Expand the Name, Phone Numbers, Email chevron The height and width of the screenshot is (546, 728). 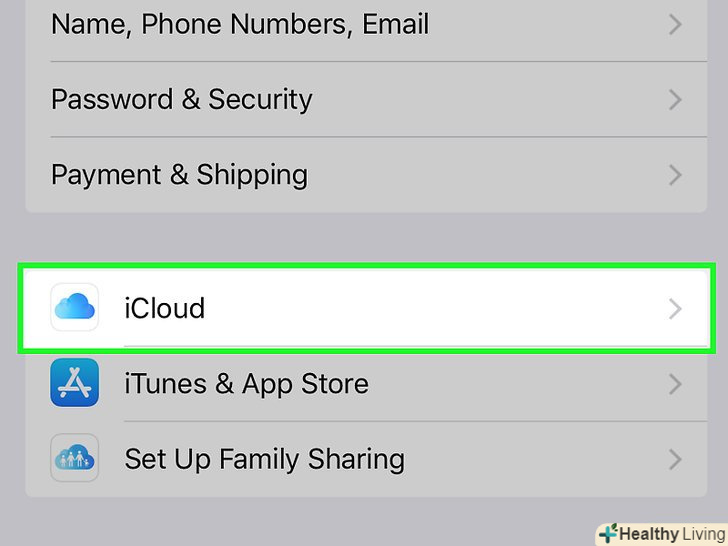675,24
